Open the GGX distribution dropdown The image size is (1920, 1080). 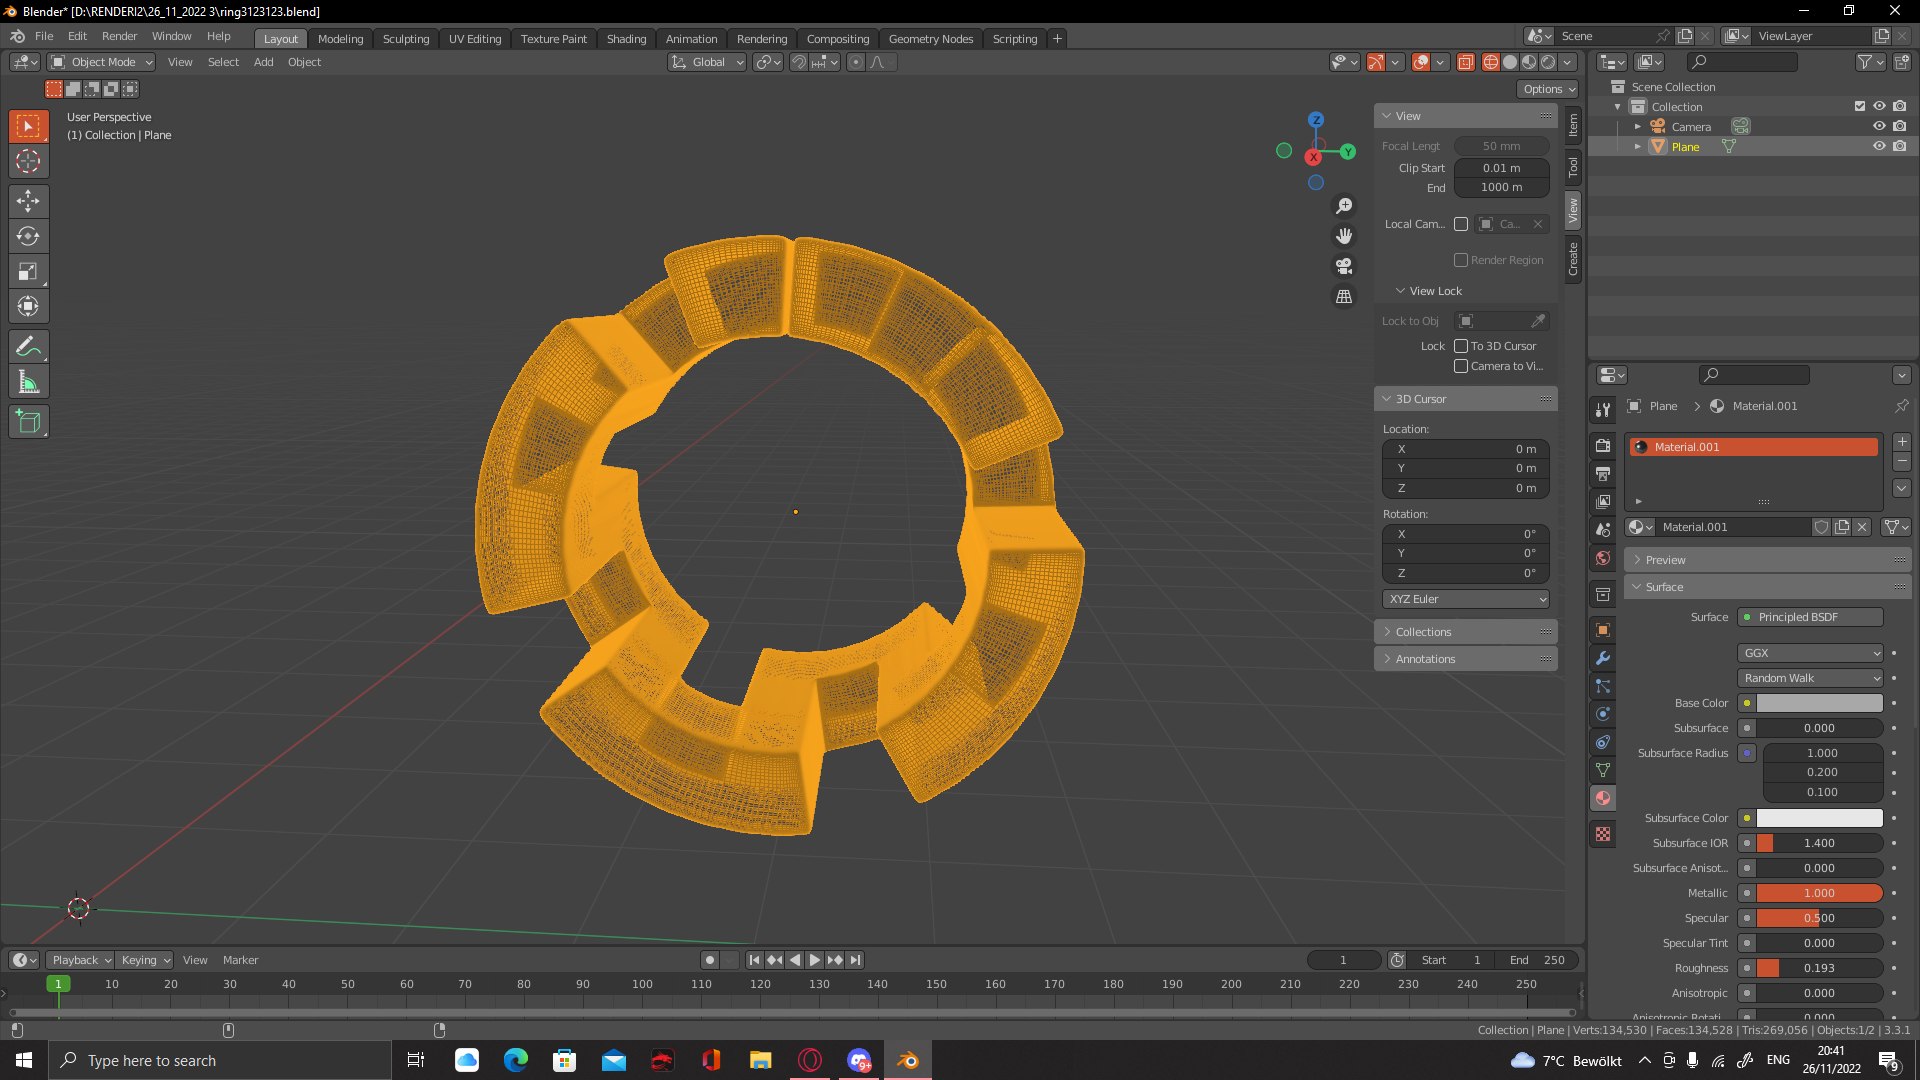[x=1810, y=653]
